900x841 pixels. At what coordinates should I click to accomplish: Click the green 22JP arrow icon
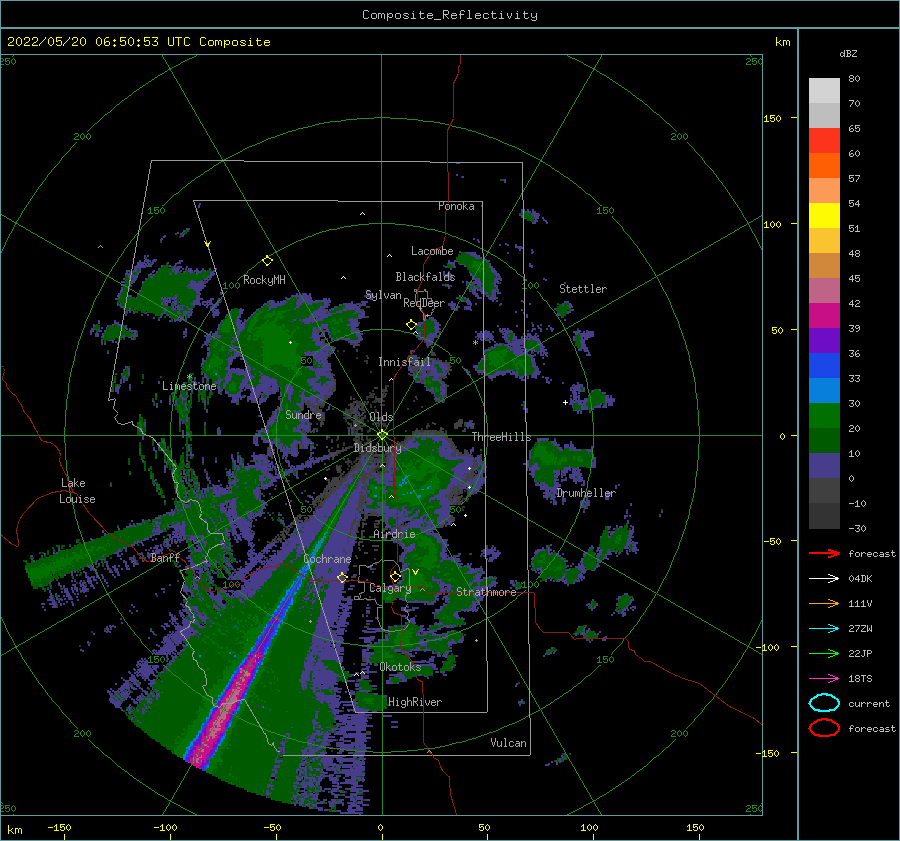[x=824, y=653]
